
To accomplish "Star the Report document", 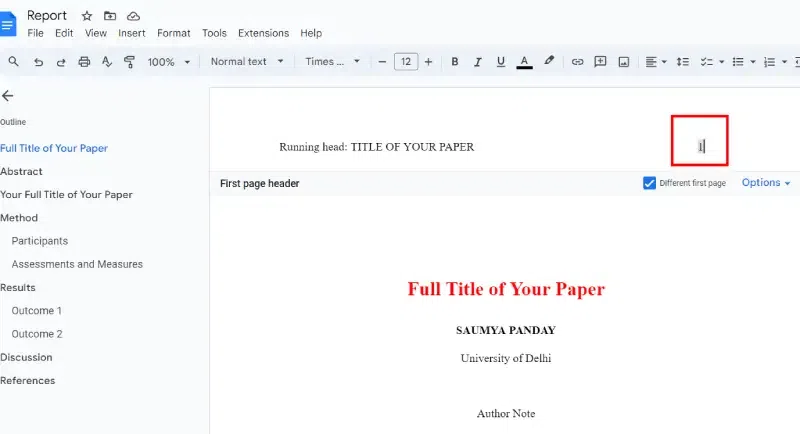I will click(x=87, y=16).
